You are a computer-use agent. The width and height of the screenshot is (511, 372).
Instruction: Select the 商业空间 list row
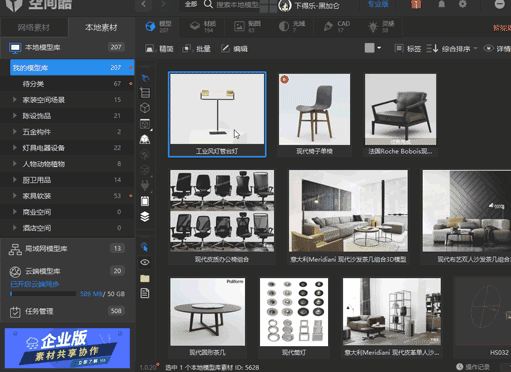(67, 212)
